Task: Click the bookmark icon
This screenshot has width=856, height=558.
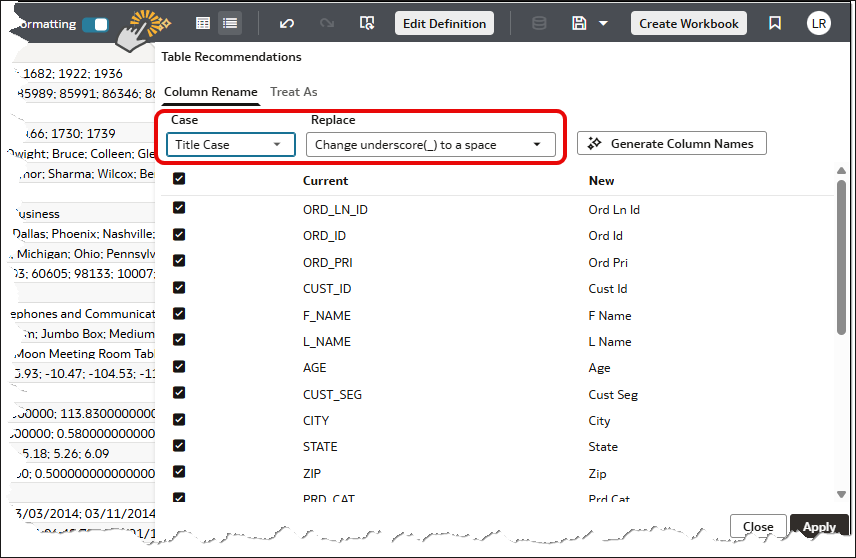Action: pyautogui.click(x=775, y=23)
